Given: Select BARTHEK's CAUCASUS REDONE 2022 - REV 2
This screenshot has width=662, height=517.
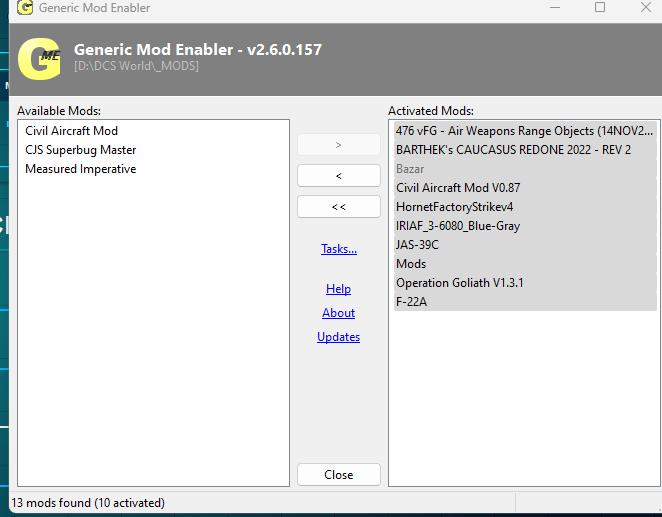Looking at the screenshot, I should [525, 150].
